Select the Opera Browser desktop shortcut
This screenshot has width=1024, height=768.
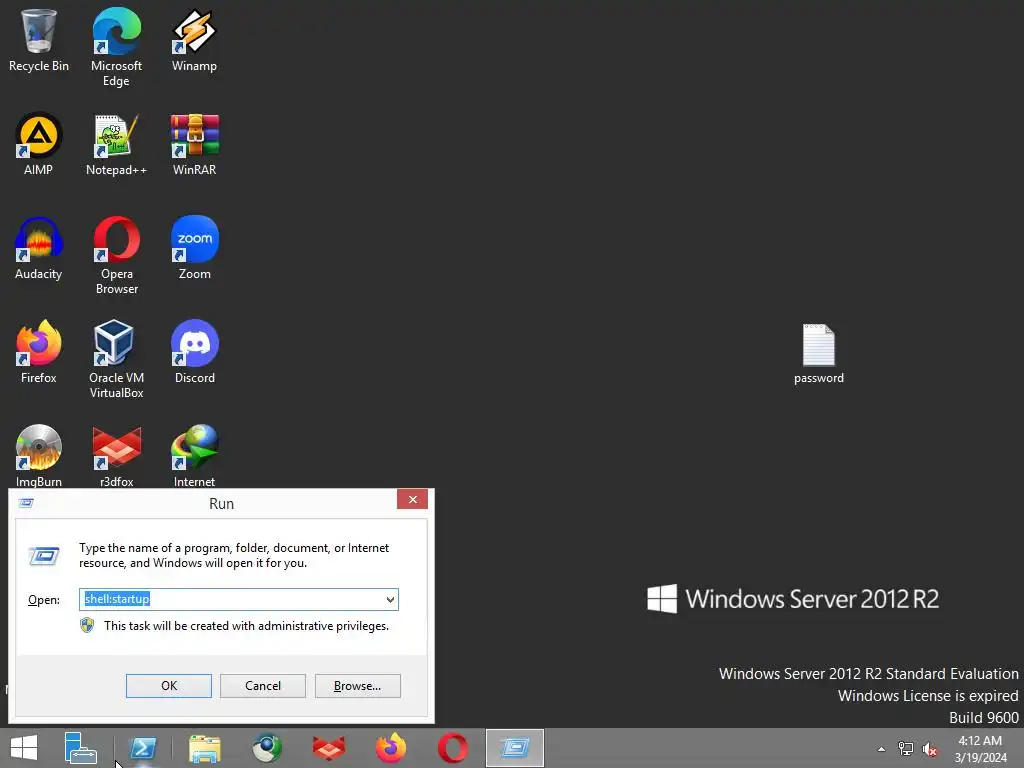pos(116,255)
